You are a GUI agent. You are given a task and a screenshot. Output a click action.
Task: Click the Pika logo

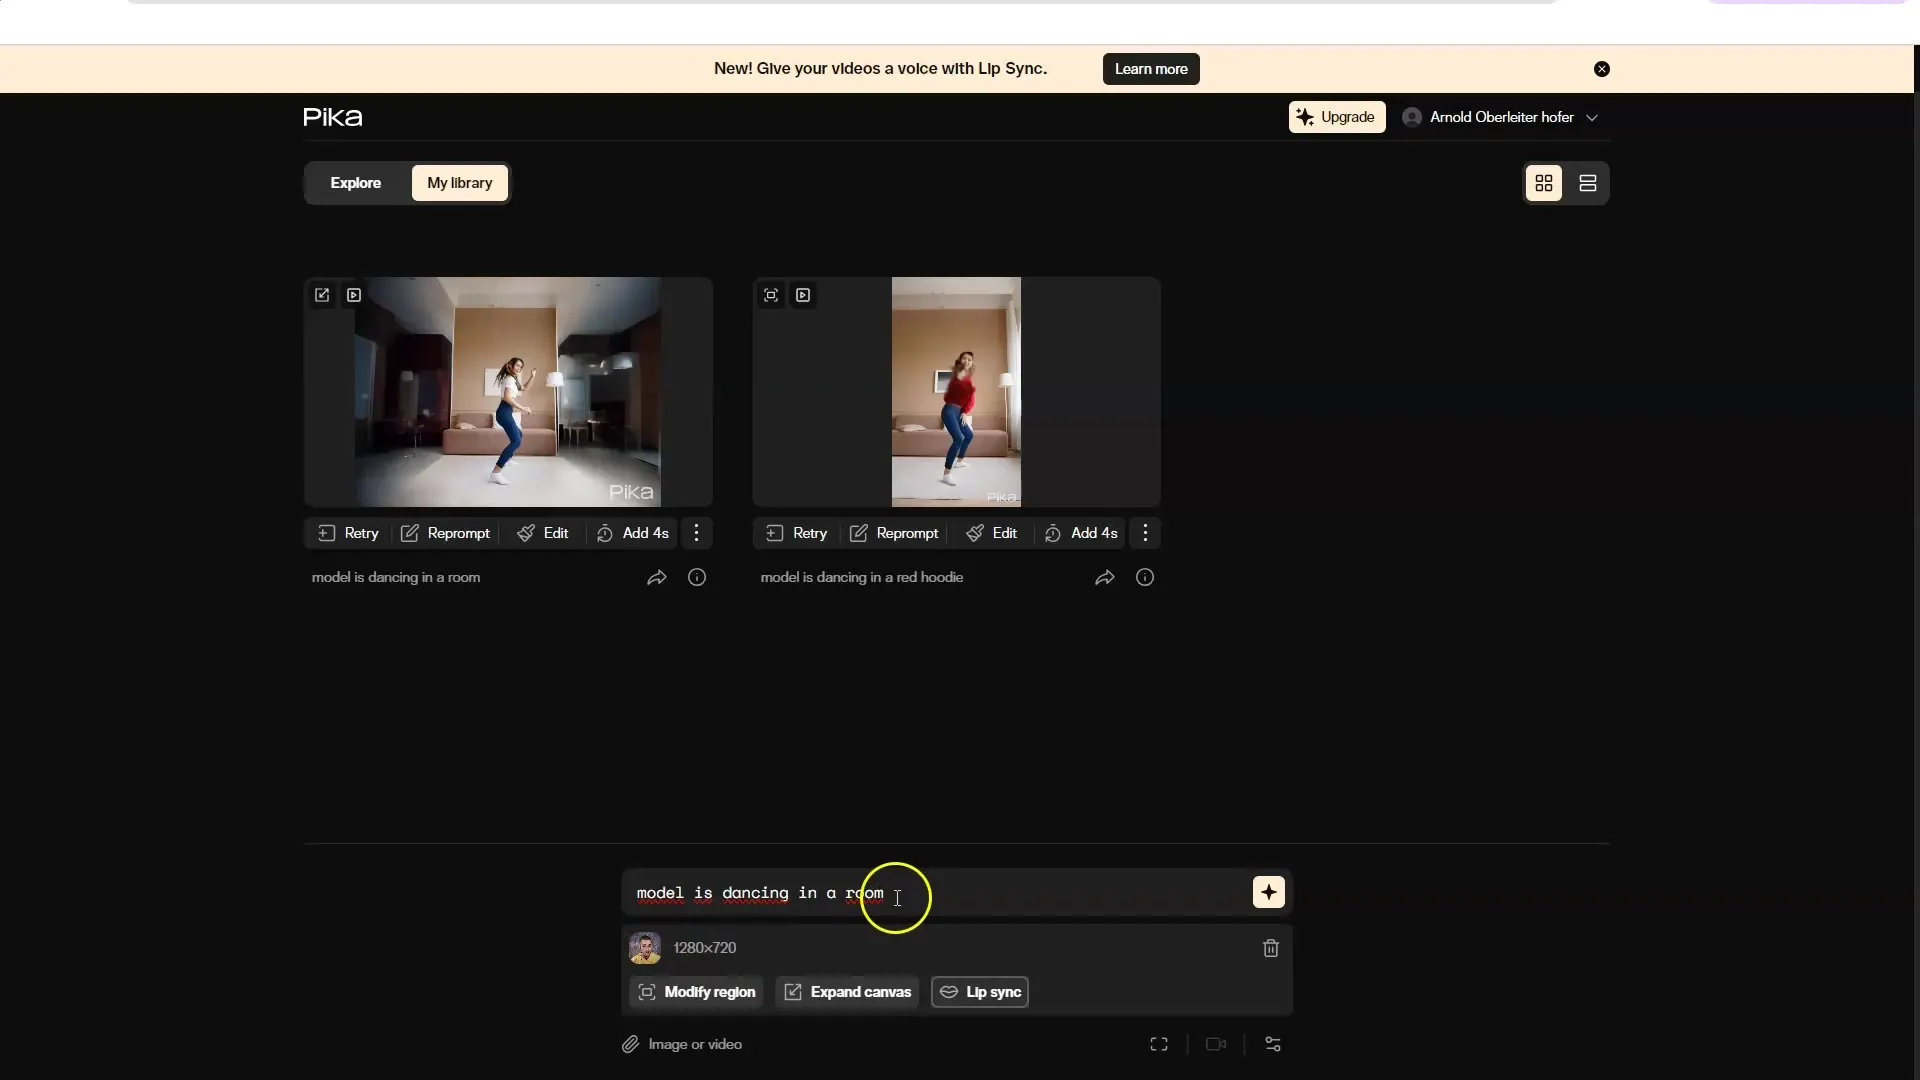tap(332, 117)
